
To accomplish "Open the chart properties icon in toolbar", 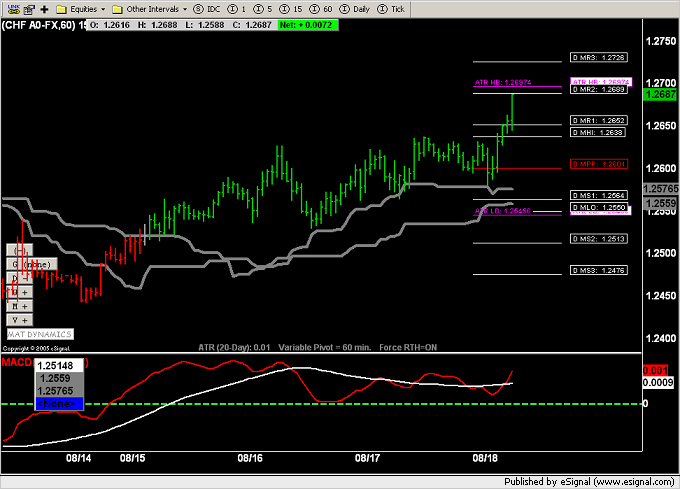I will [29, 9].
